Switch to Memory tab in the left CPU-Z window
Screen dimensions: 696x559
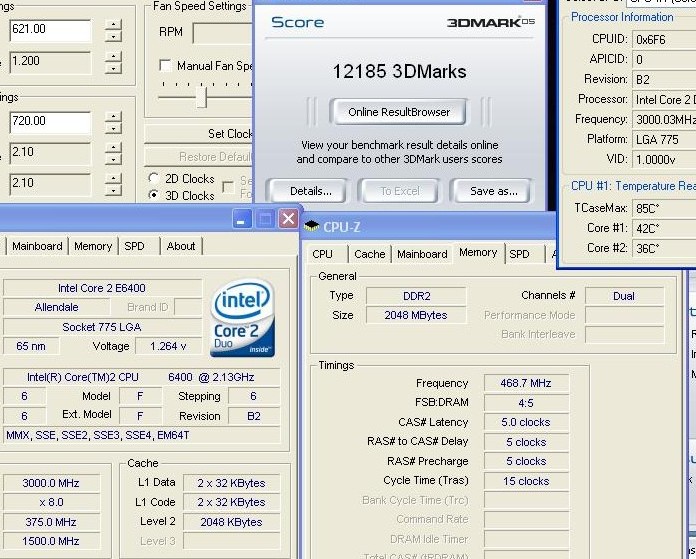click(x=93, y=246)
